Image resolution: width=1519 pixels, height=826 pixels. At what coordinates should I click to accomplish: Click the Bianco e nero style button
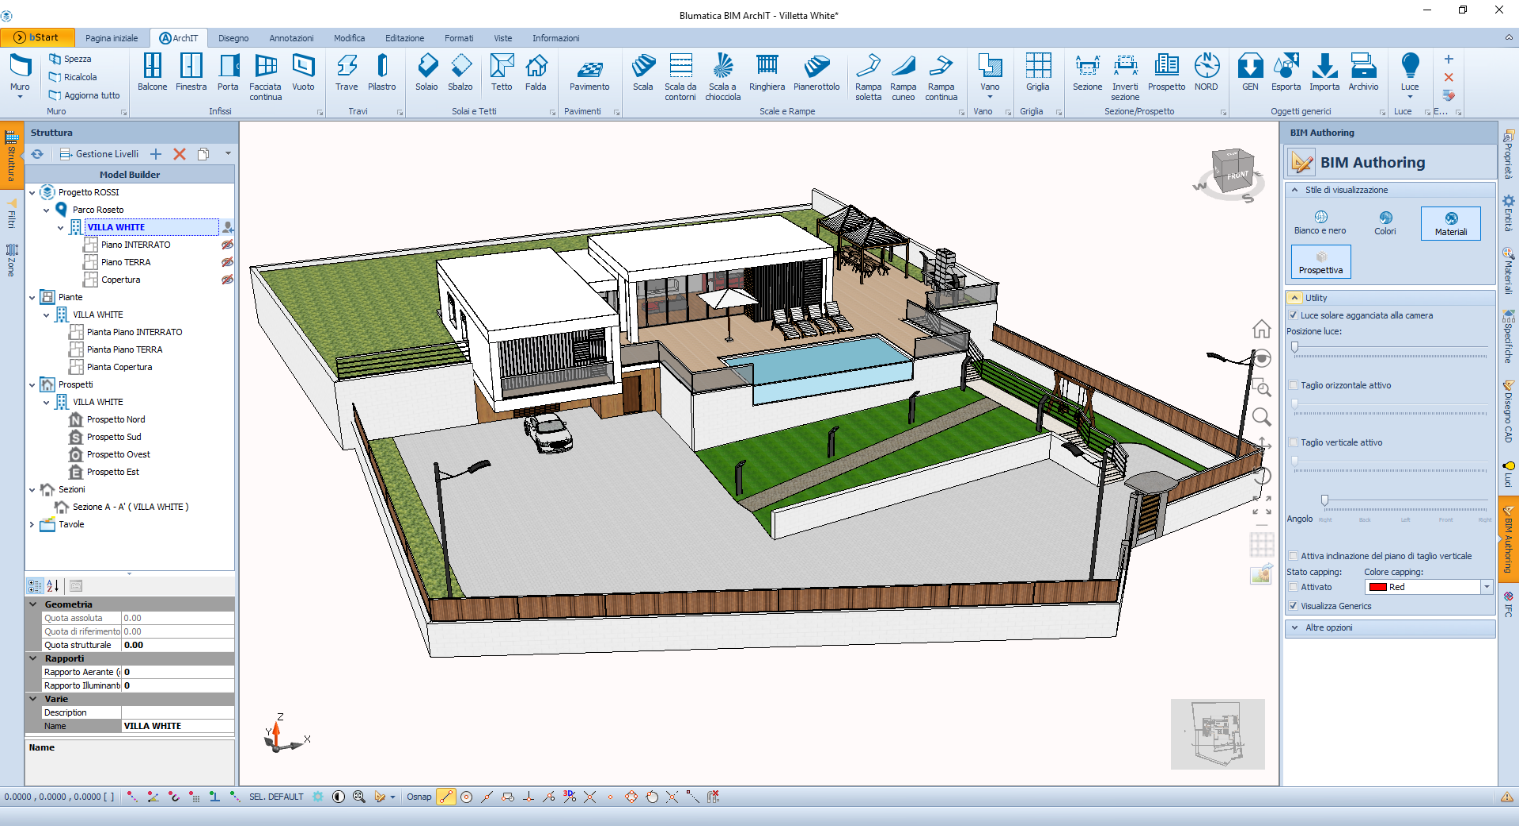click(x=1320, y=222)
